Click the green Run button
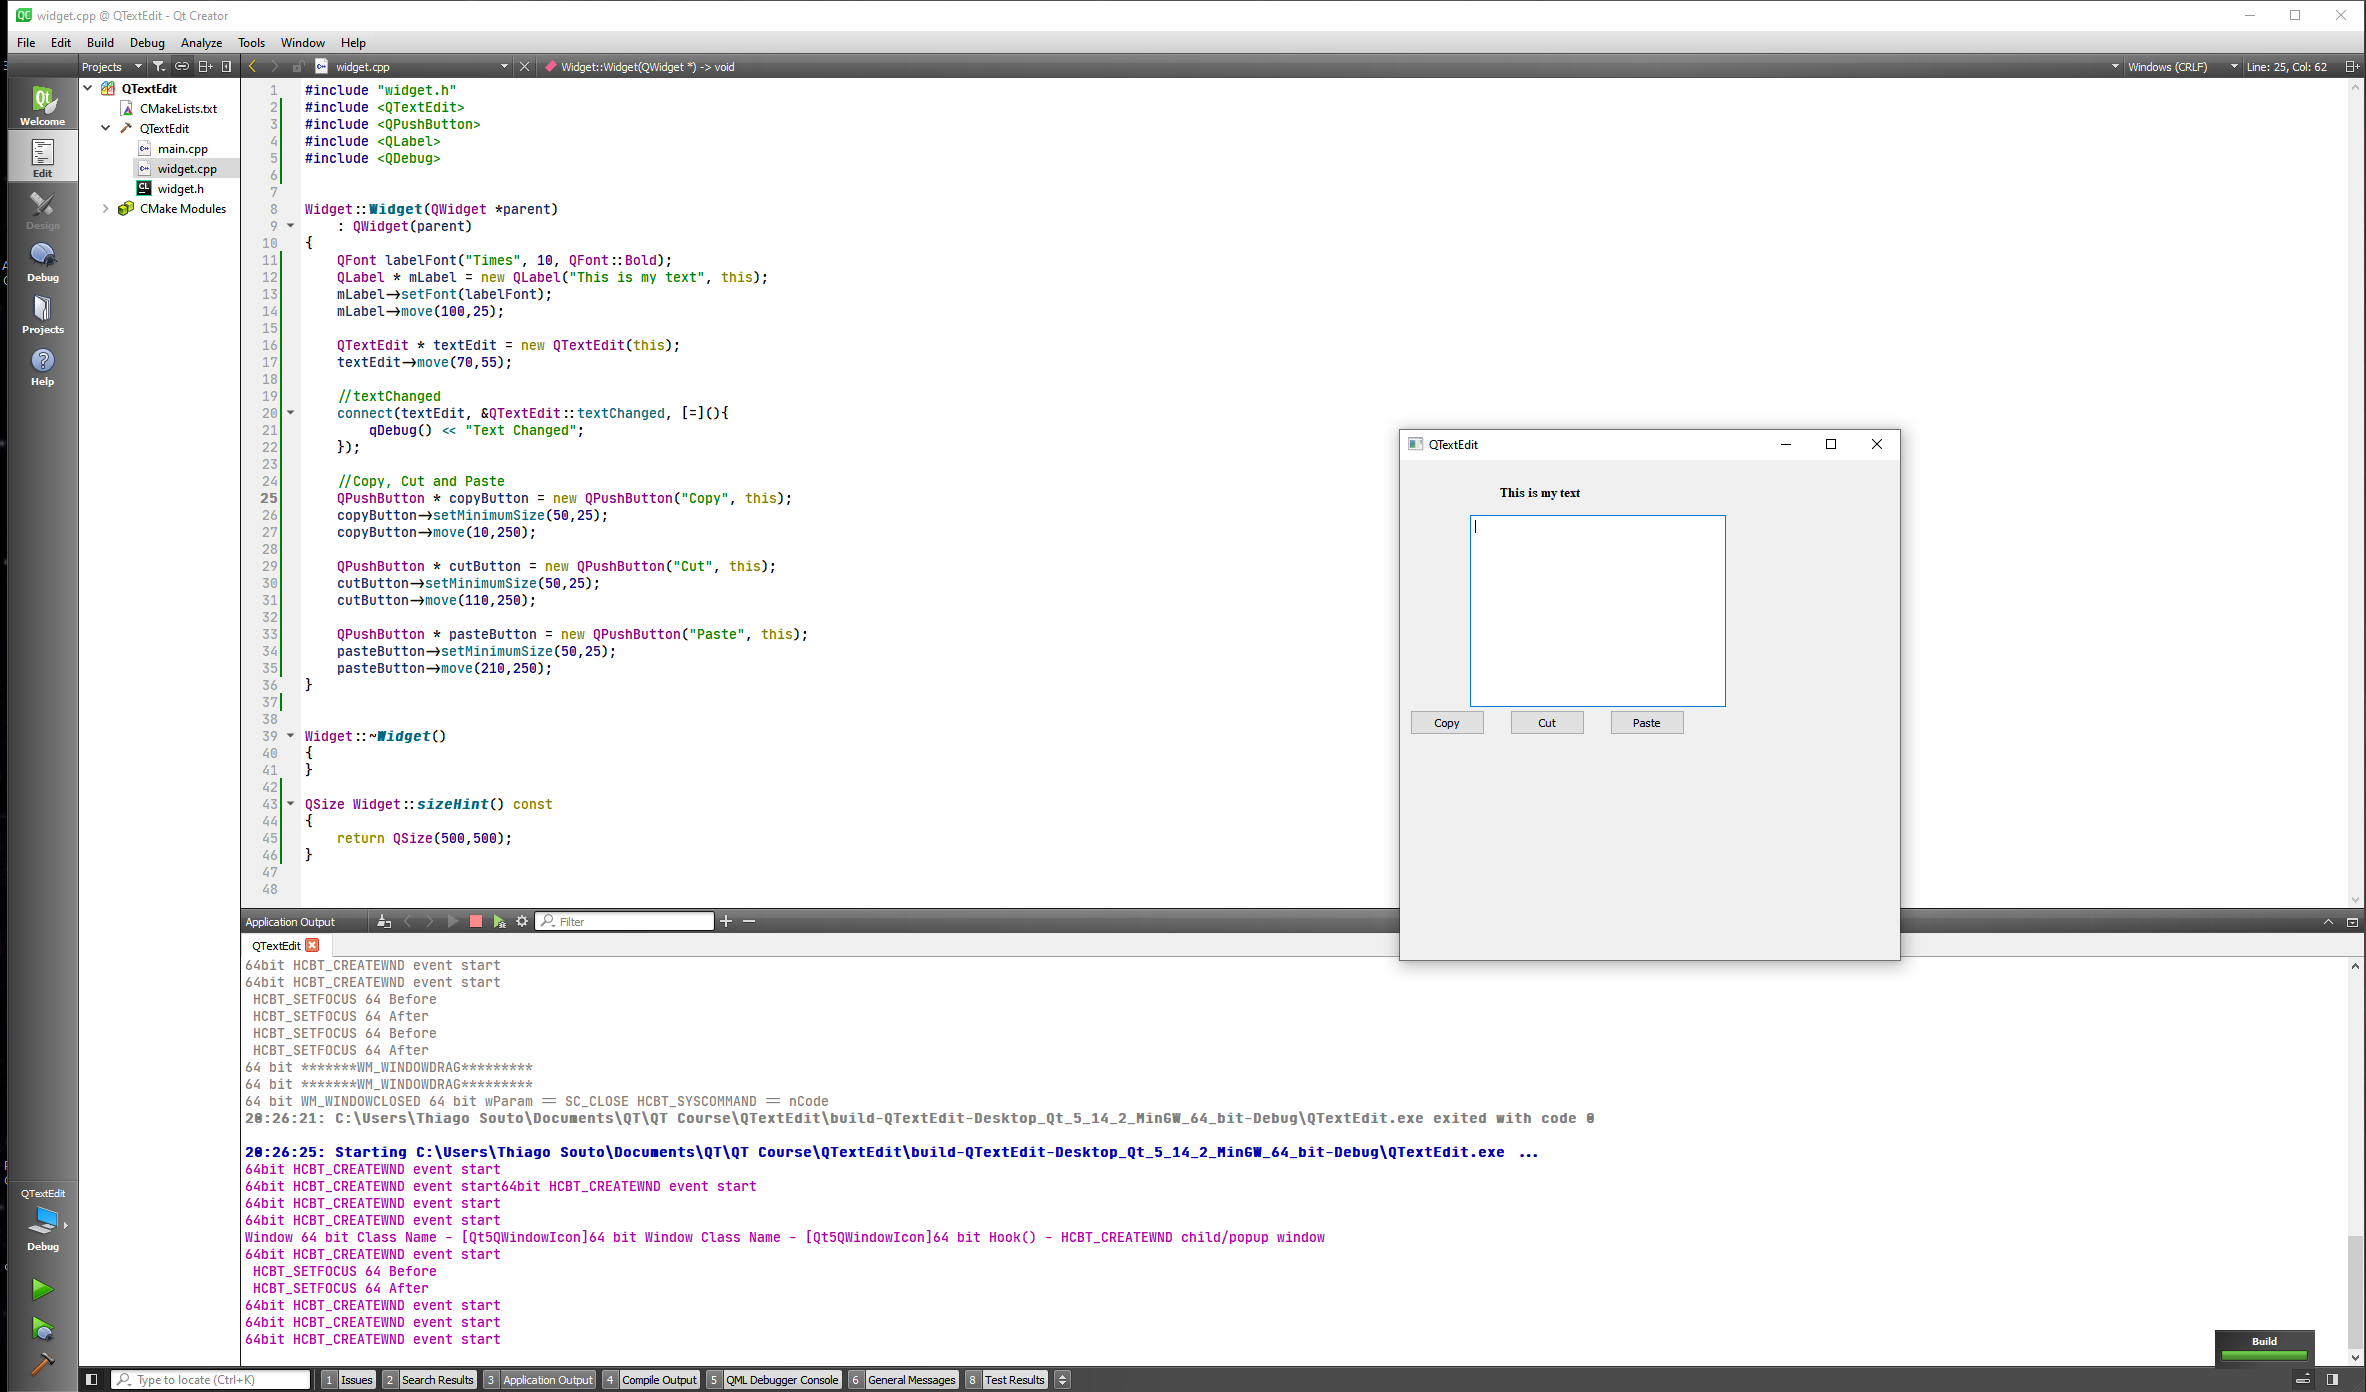Screen dimensions: 2366x1392 42,1289
